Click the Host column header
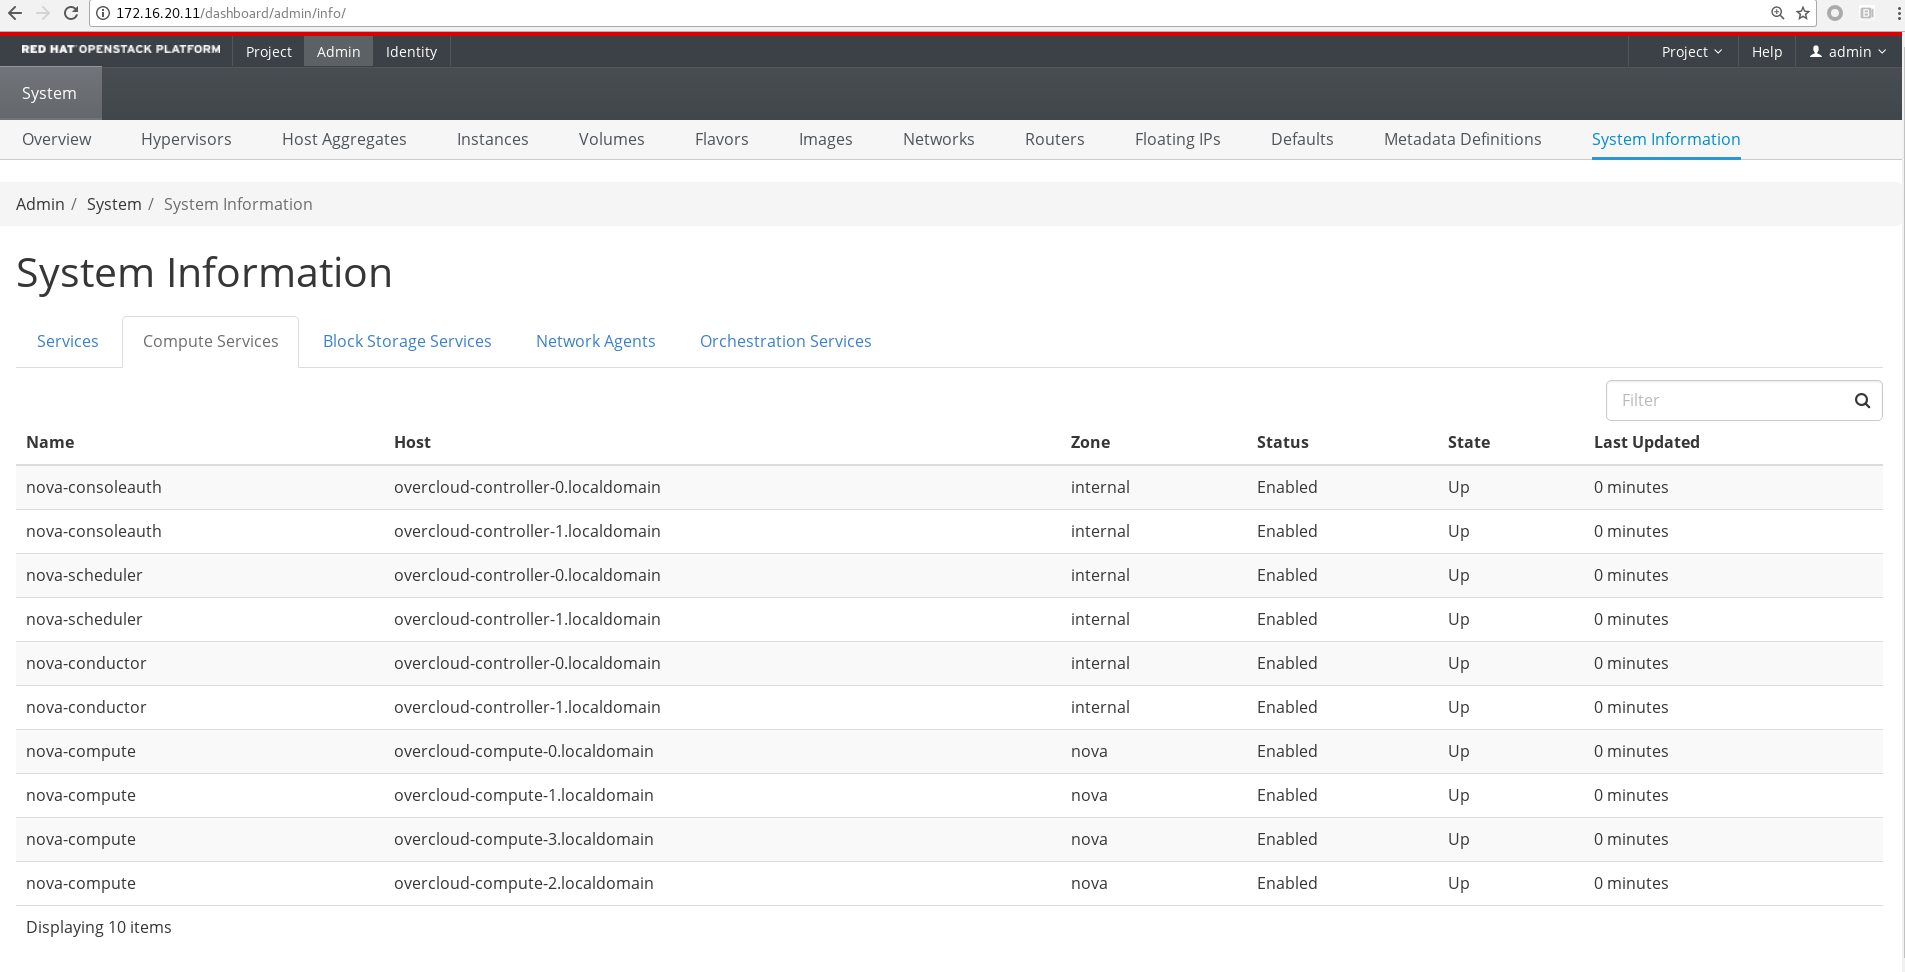Viewport: 1905px width, 972px height. [x=412, y=442]
